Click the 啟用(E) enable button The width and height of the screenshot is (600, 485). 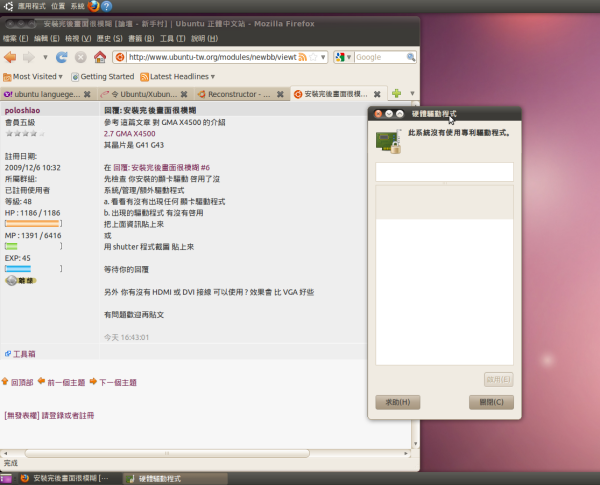point(498,380)
